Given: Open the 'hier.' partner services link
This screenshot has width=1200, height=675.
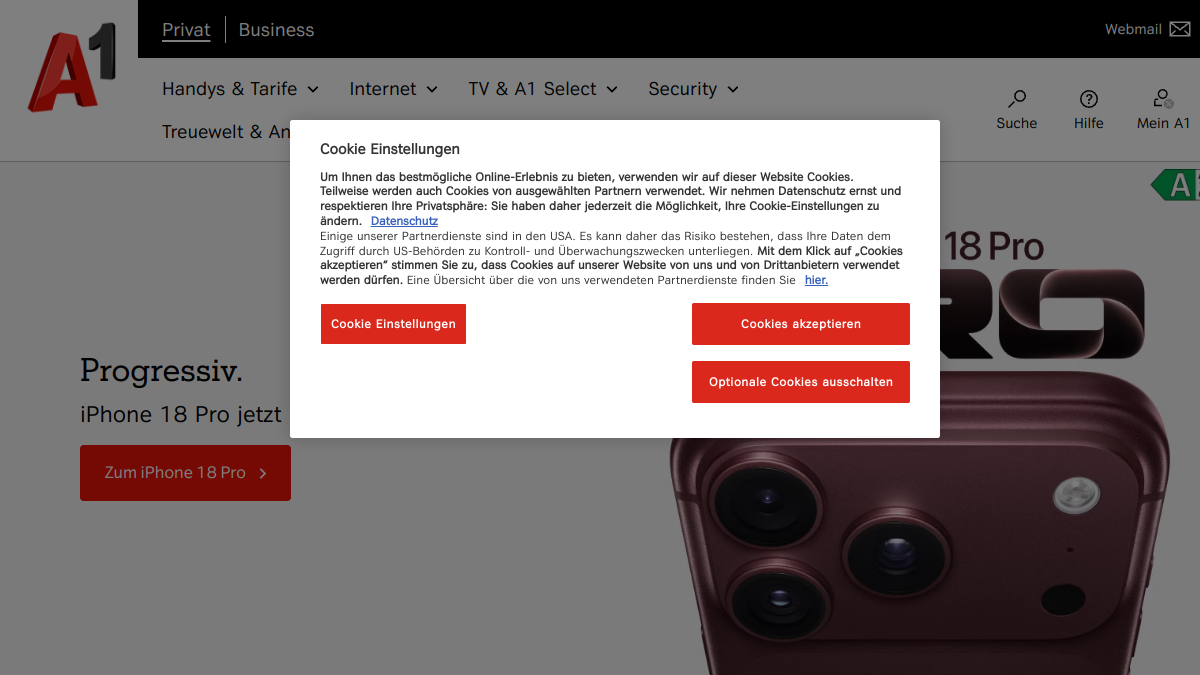Looking at the screenshot, I should (816, 280).
